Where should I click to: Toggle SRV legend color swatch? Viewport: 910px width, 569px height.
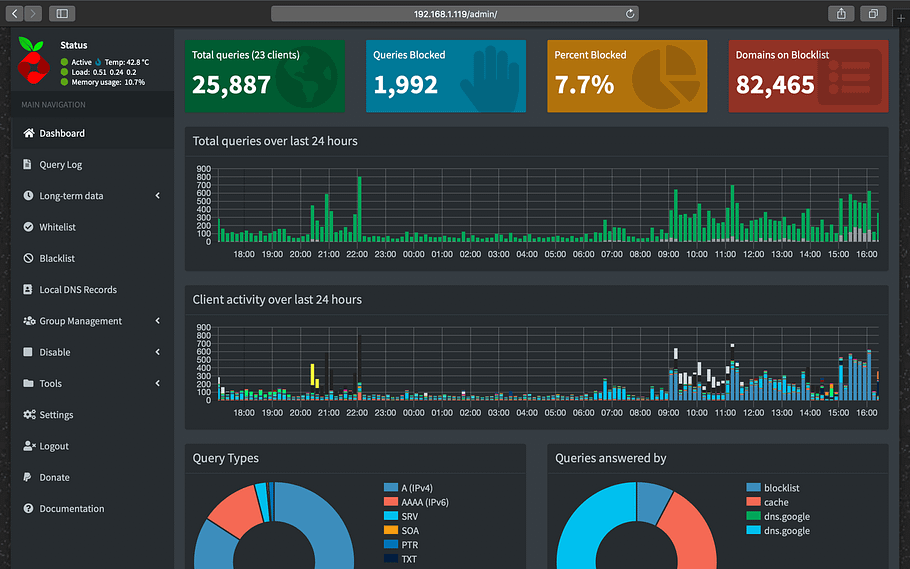[x=391, y=516]
